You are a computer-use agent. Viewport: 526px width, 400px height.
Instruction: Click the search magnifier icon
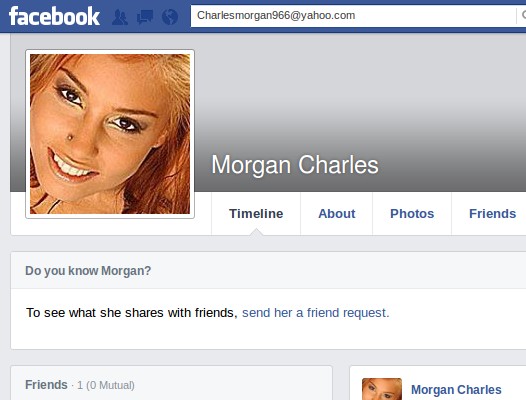[523, 15]
